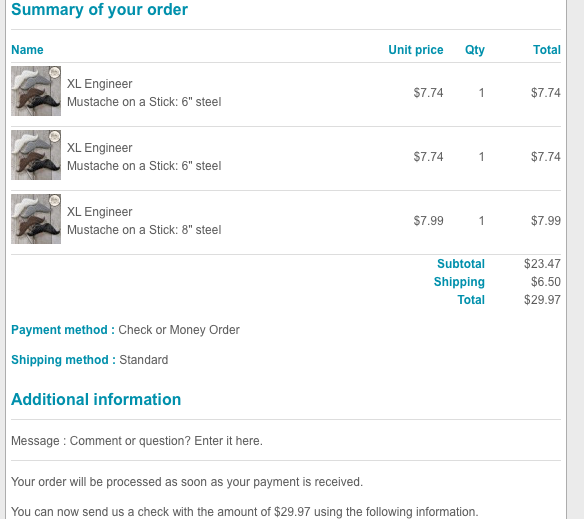
Task: Click first item's 'Mustache on a Stick: 6" steel' text
Action: click(144, 102)
